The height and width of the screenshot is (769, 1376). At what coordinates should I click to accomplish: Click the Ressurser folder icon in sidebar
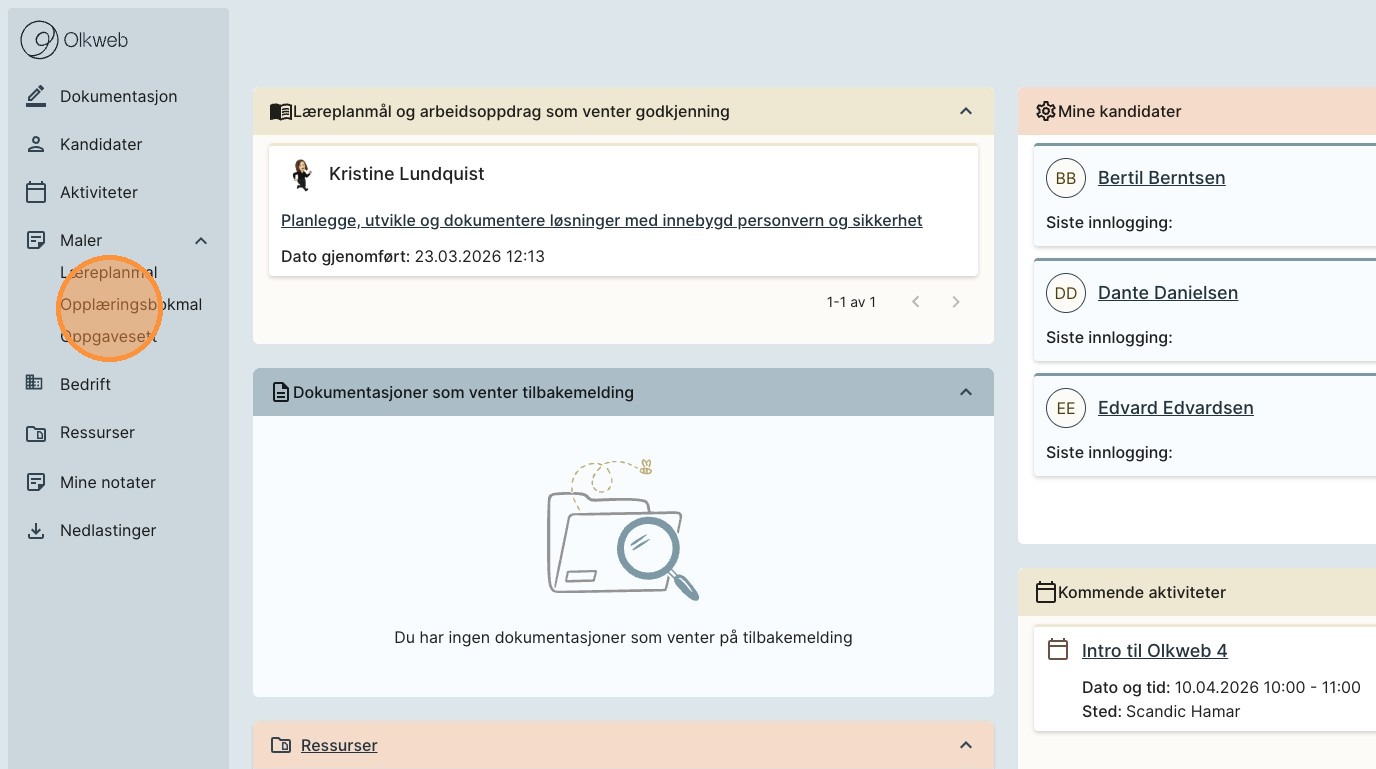click(x=36, y=433)
